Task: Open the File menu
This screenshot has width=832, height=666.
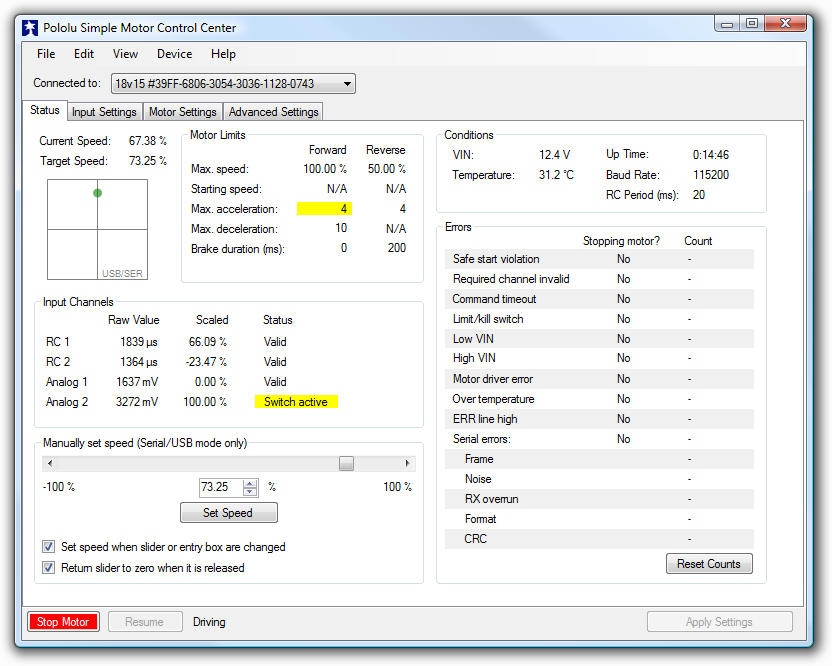Action: tap(46, 54)
